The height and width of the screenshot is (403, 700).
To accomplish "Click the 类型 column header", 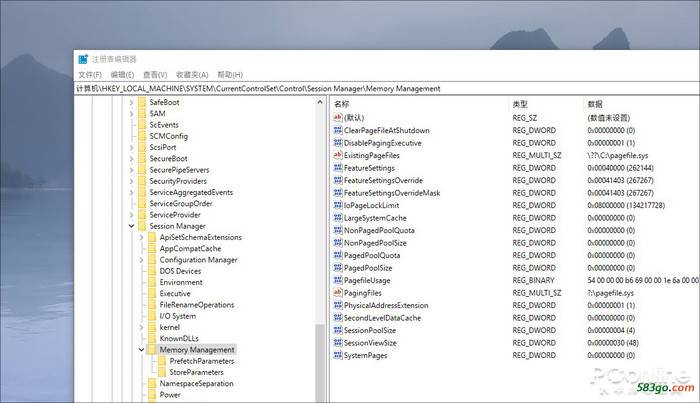I will (520, 104).
